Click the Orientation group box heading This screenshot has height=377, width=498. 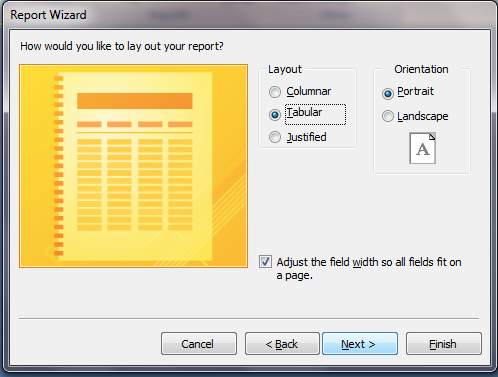(421, 69)
